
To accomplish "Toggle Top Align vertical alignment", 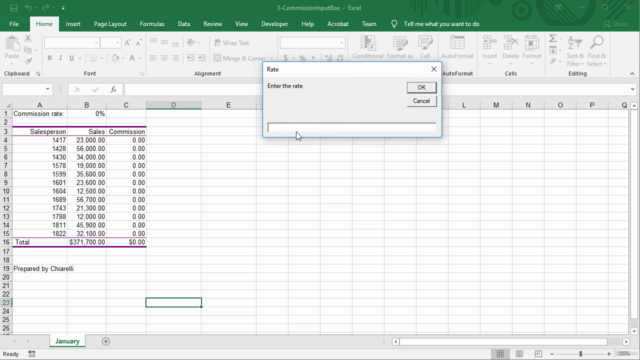I will click(x=153, y=42).
